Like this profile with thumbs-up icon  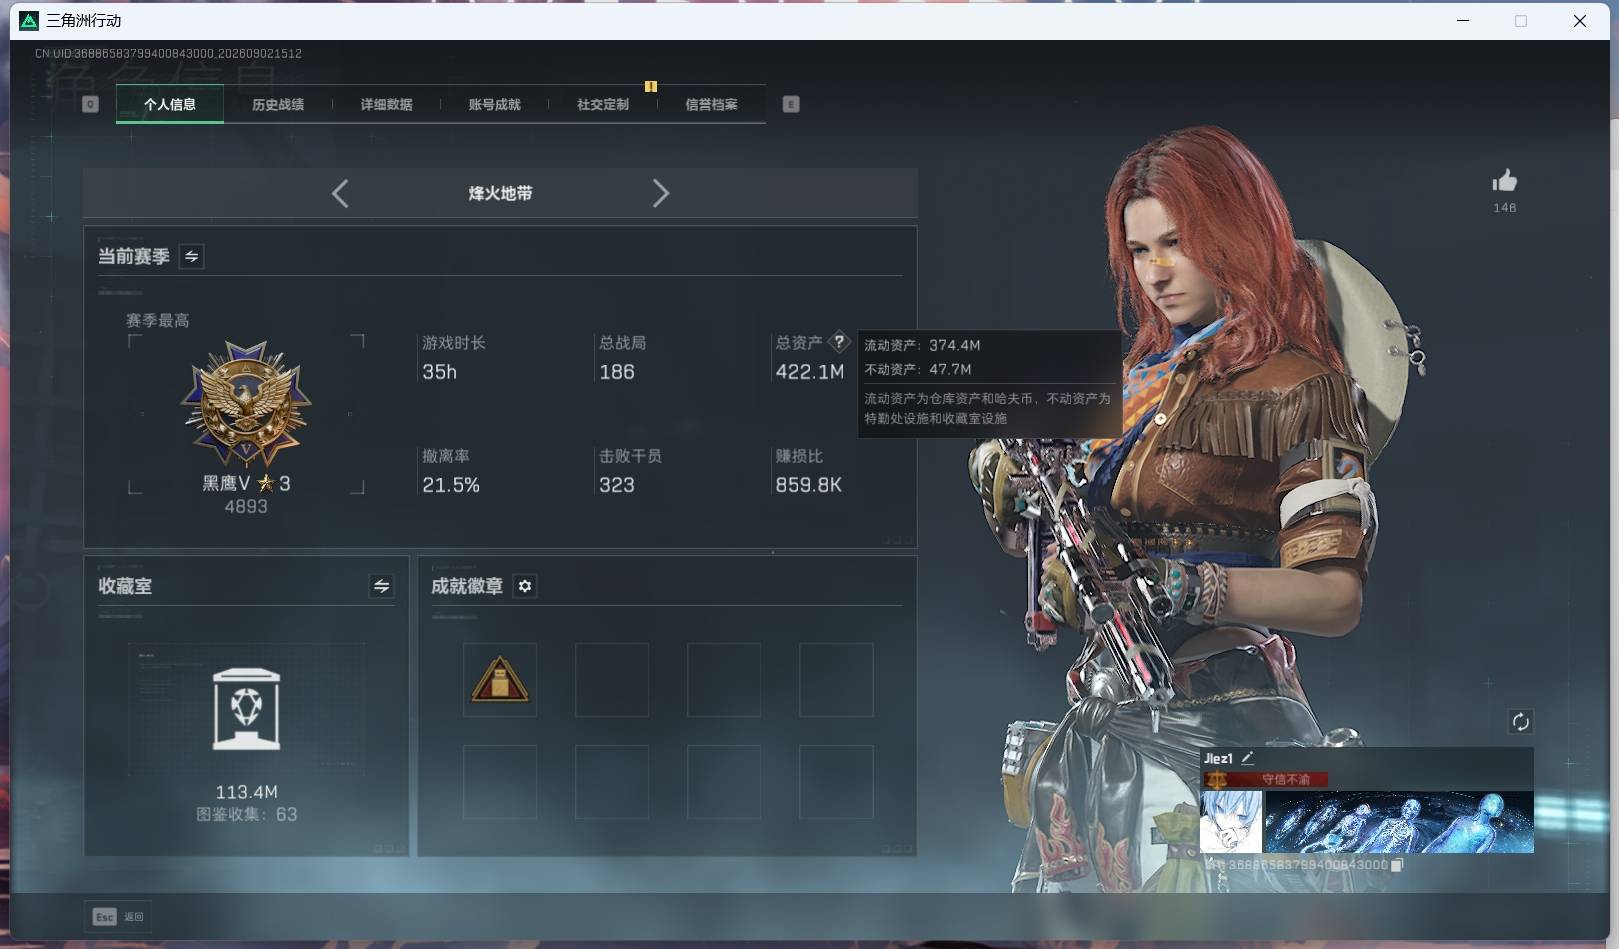(1504, 181)
